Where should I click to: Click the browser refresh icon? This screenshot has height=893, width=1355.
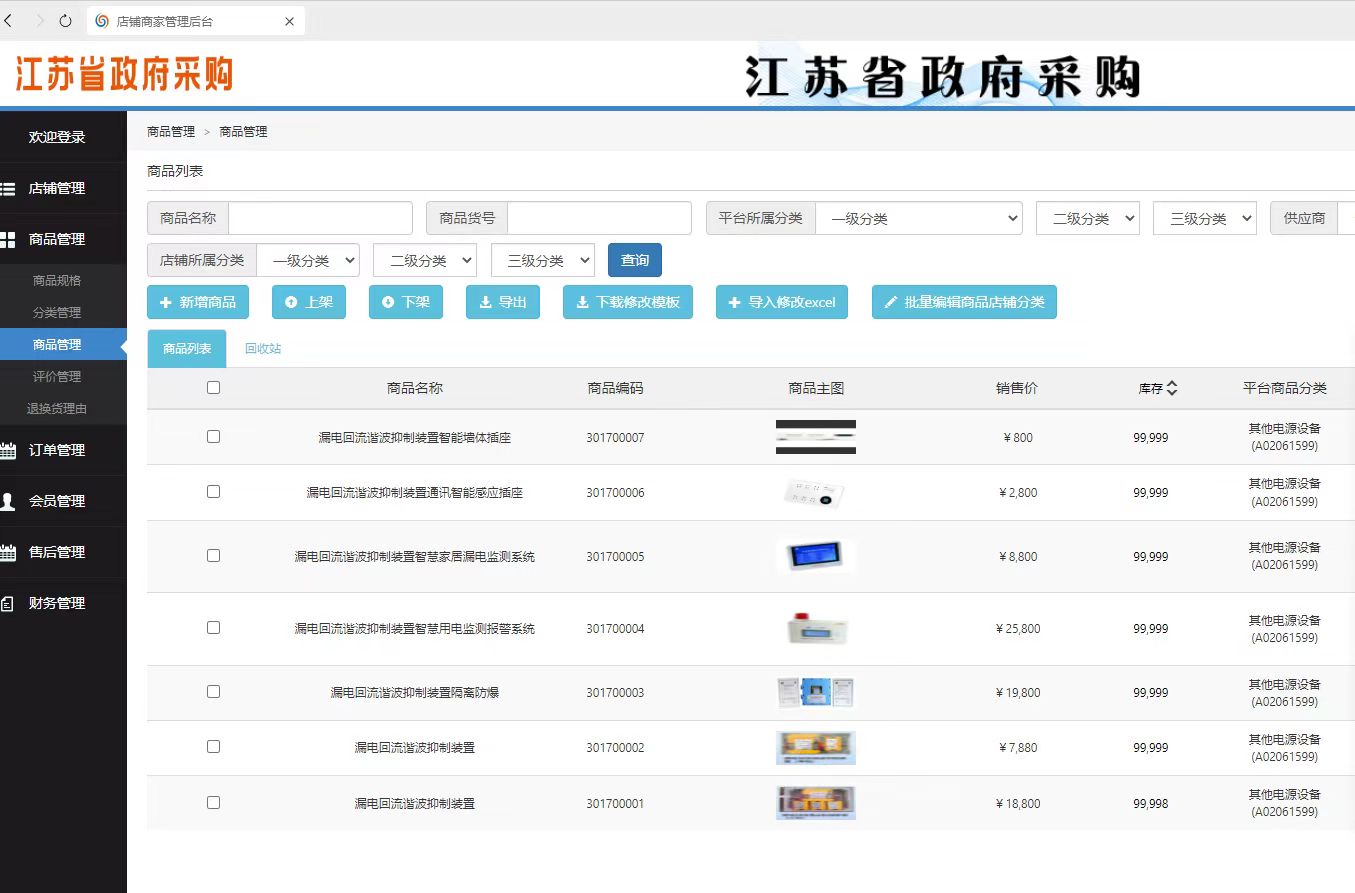point(63,18)
